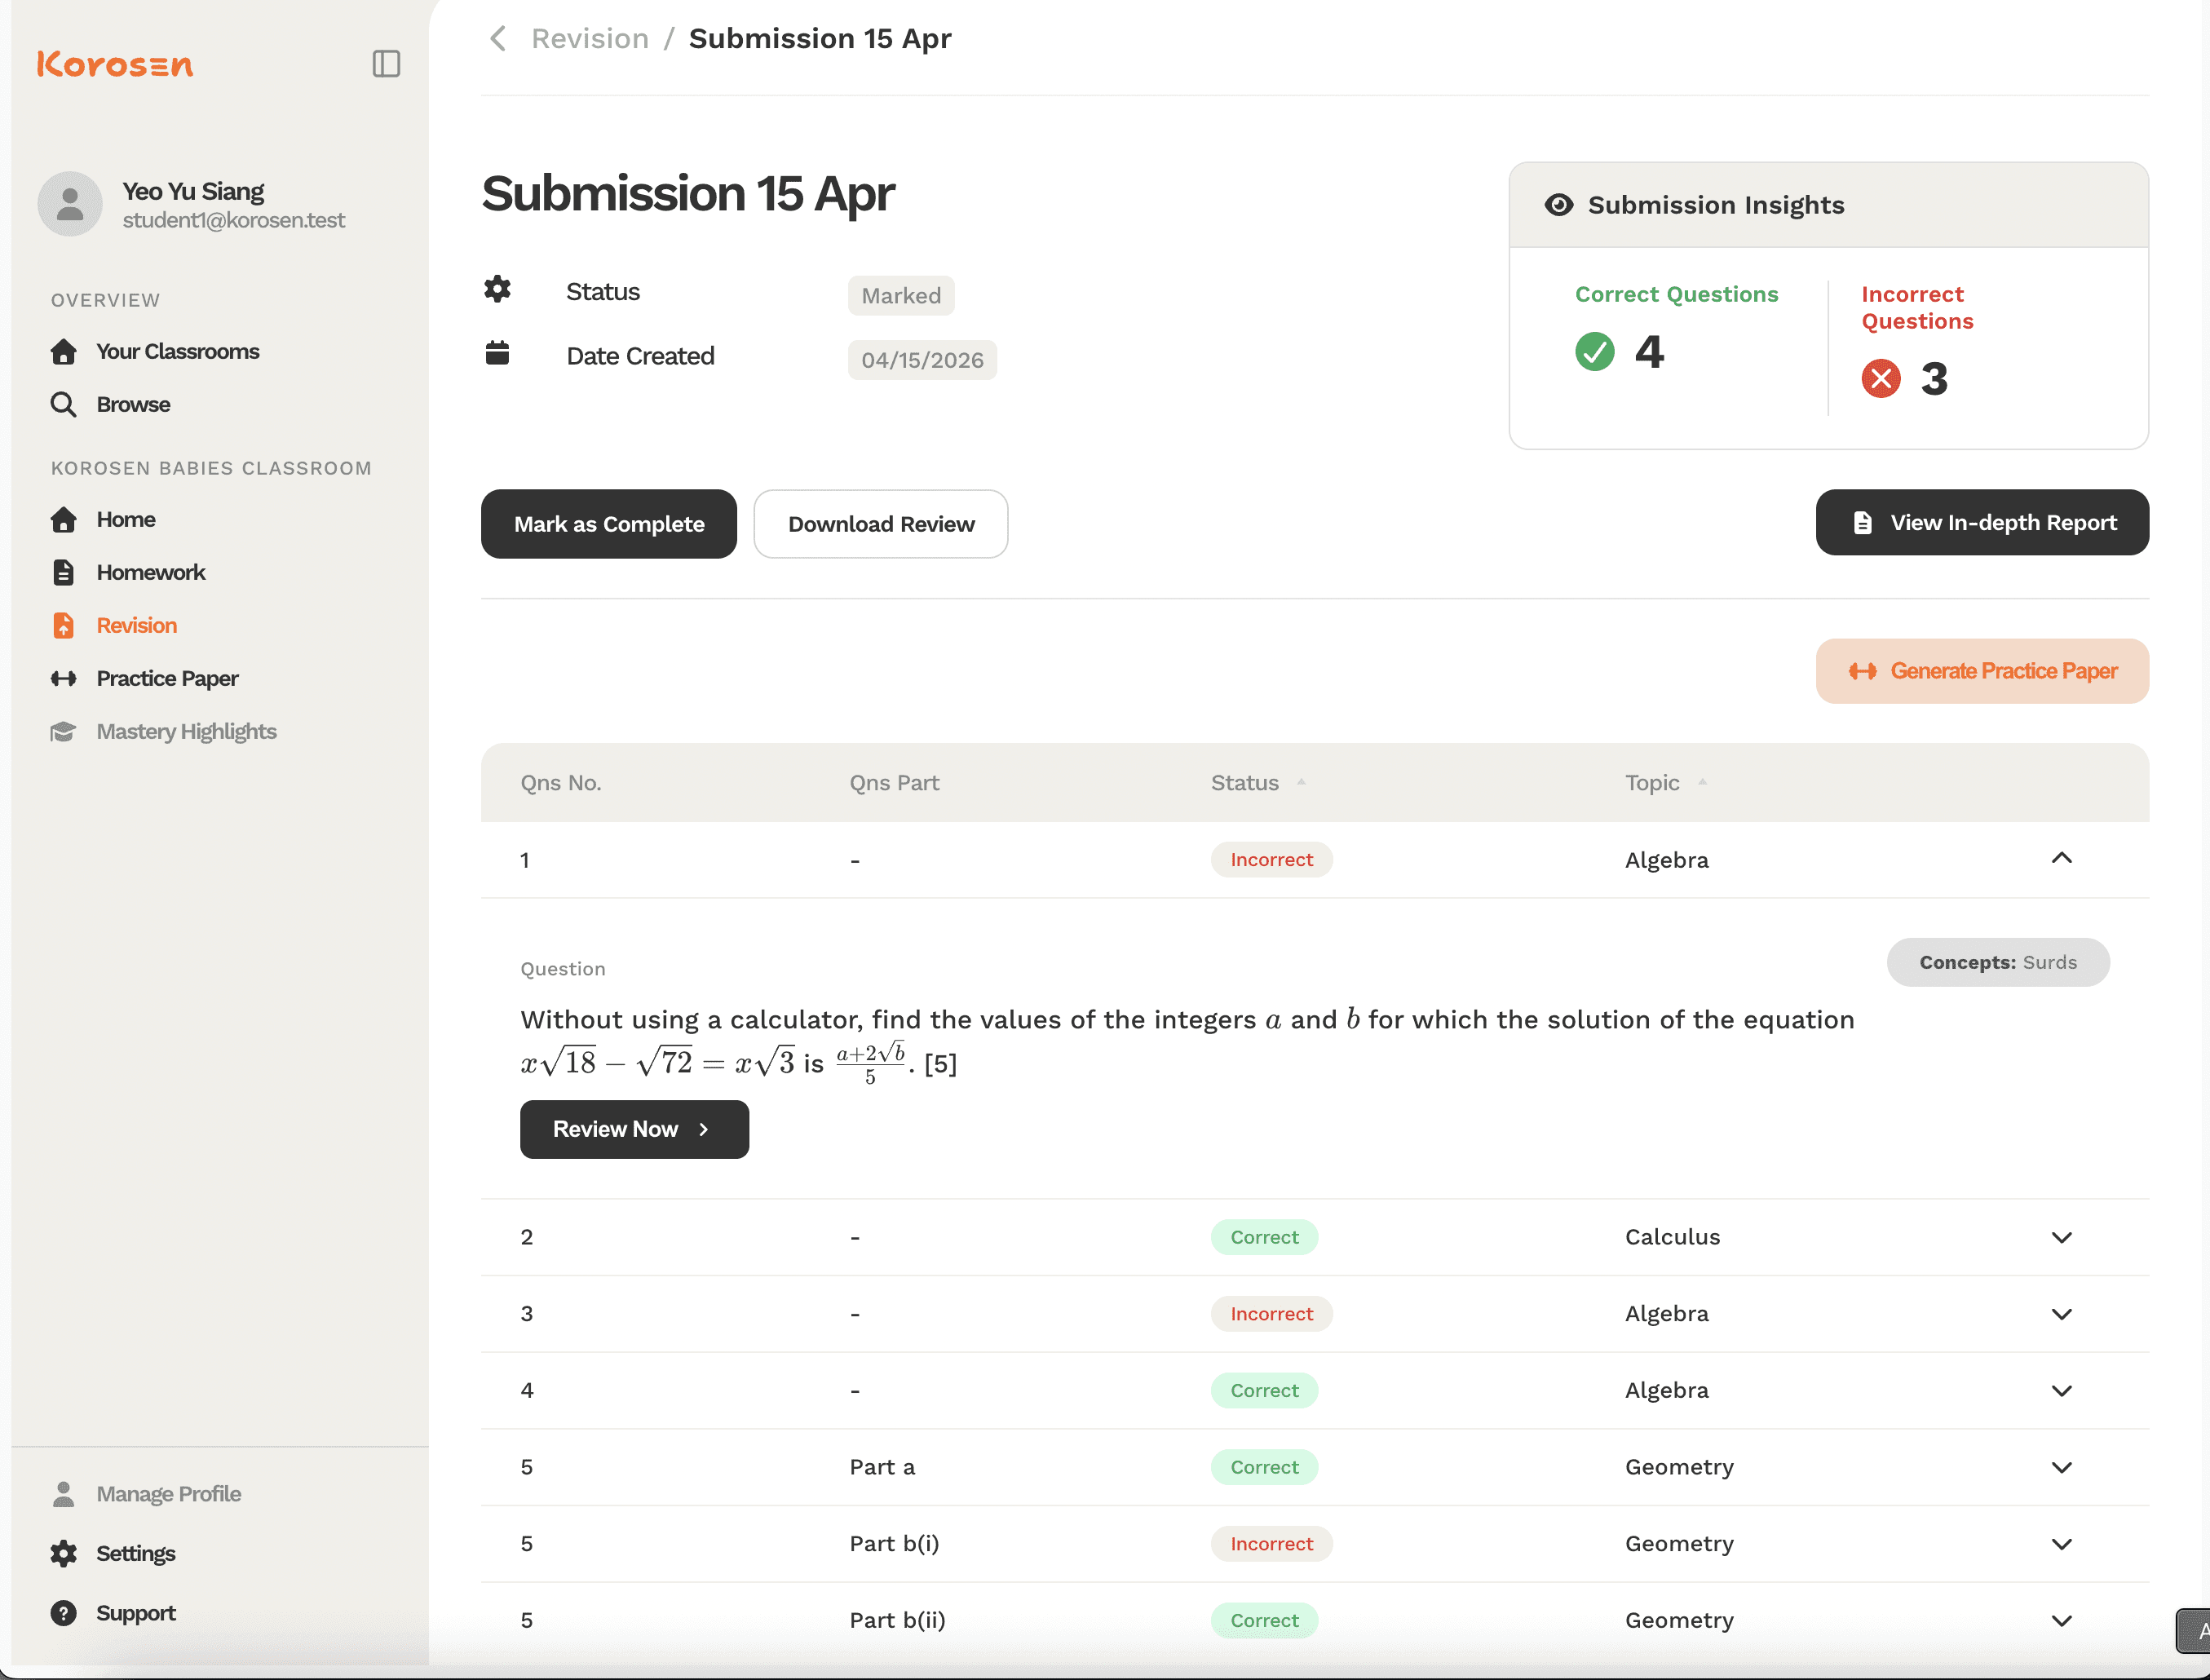Image resolution: width=2210 pixels, height=1680 pixels.
Task: Click the Concepts: Surds chip
Action: point(1998,962)
